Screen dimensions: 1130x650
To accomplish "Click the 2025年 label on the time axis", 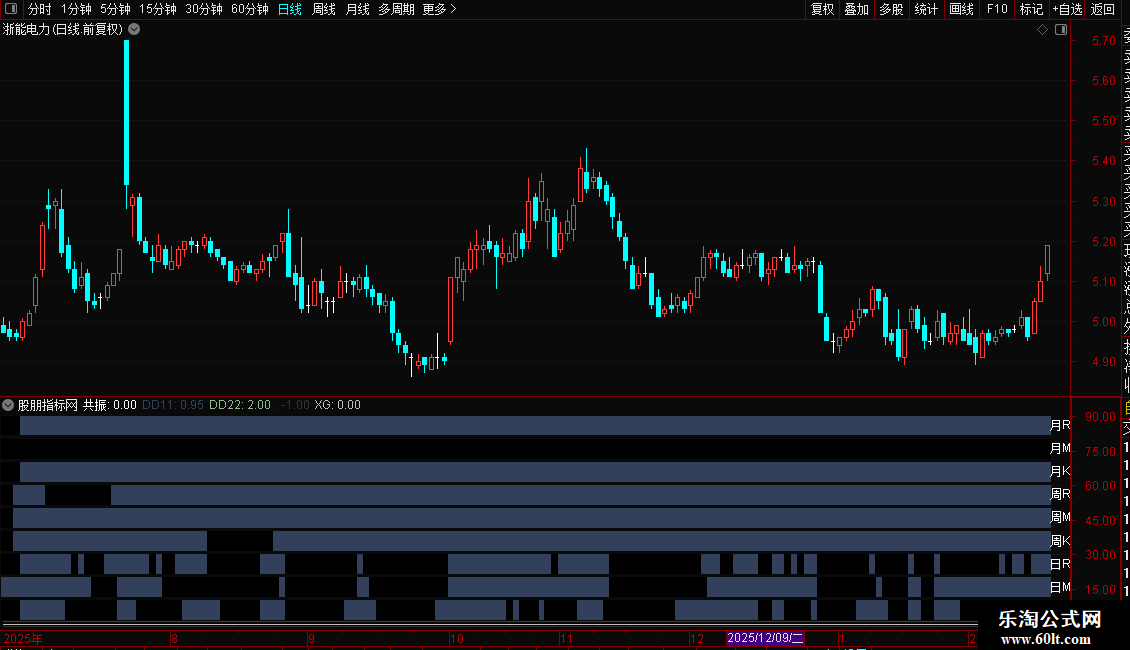I will tap(23, 638).
